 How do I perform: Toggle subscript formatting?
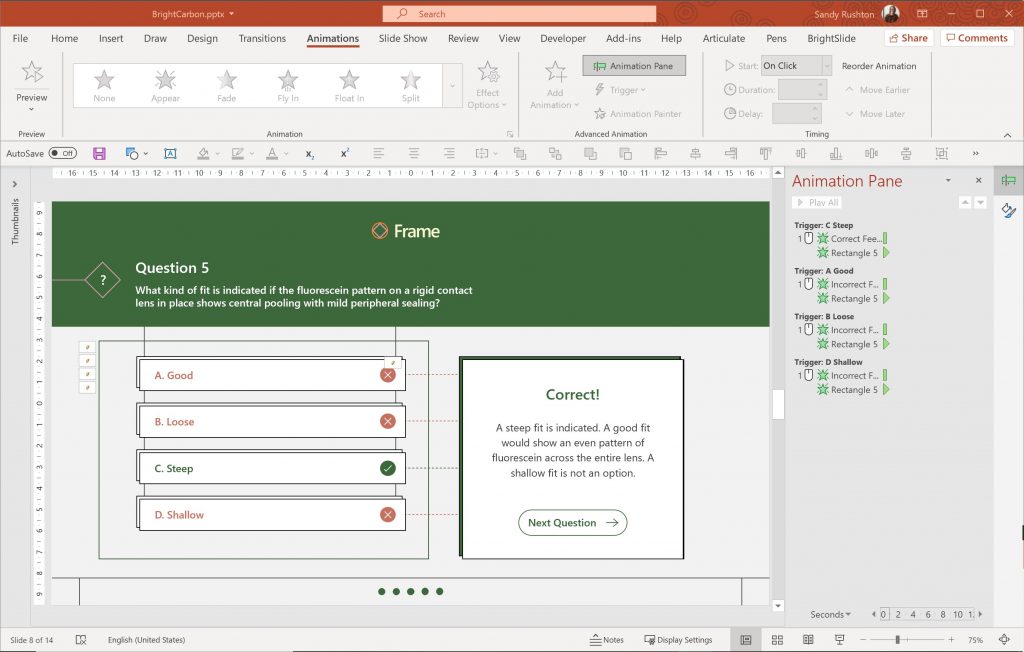click(x=309, y=153)
